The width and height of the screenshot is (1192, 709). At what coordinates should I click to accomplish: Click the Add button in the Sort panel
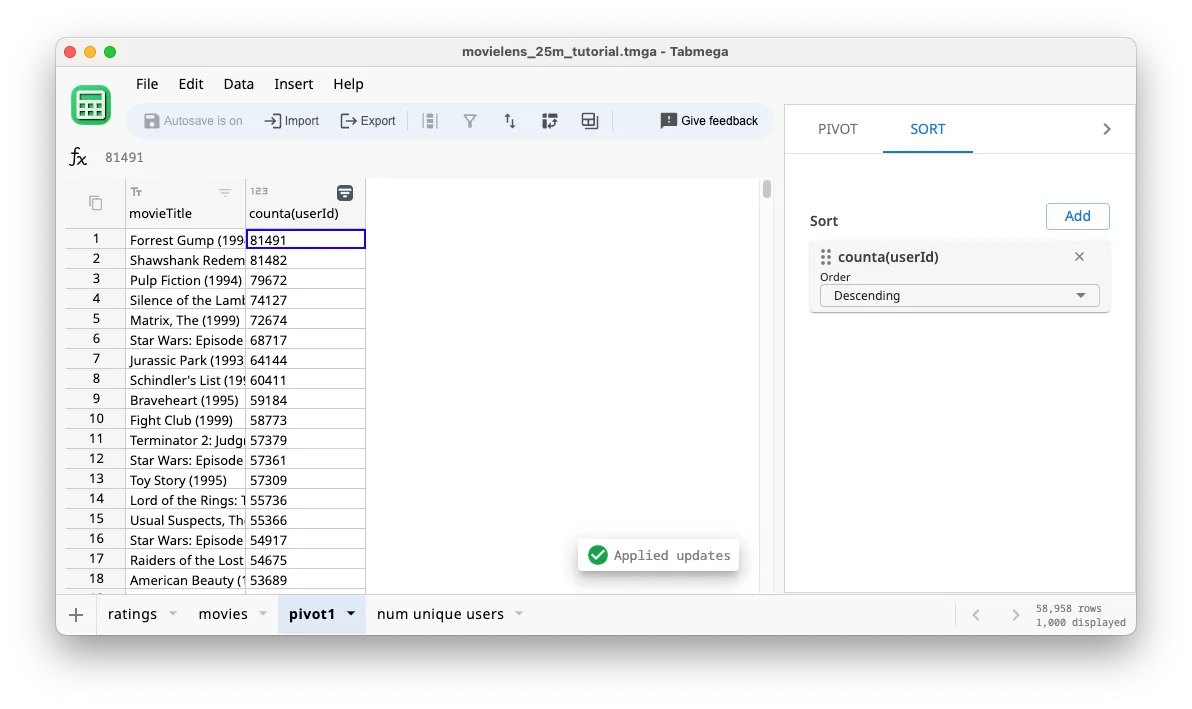tap(1077, 216)
